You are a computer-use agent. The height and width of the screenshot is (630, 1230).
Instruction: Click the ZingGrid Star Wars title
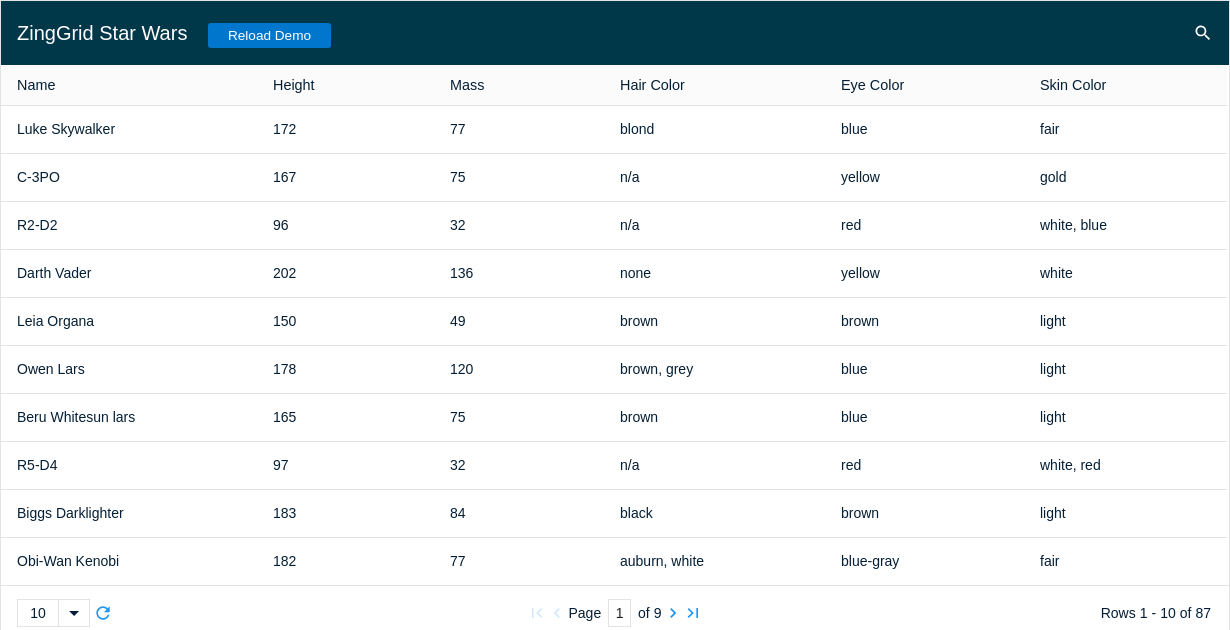tap(102, 33)
